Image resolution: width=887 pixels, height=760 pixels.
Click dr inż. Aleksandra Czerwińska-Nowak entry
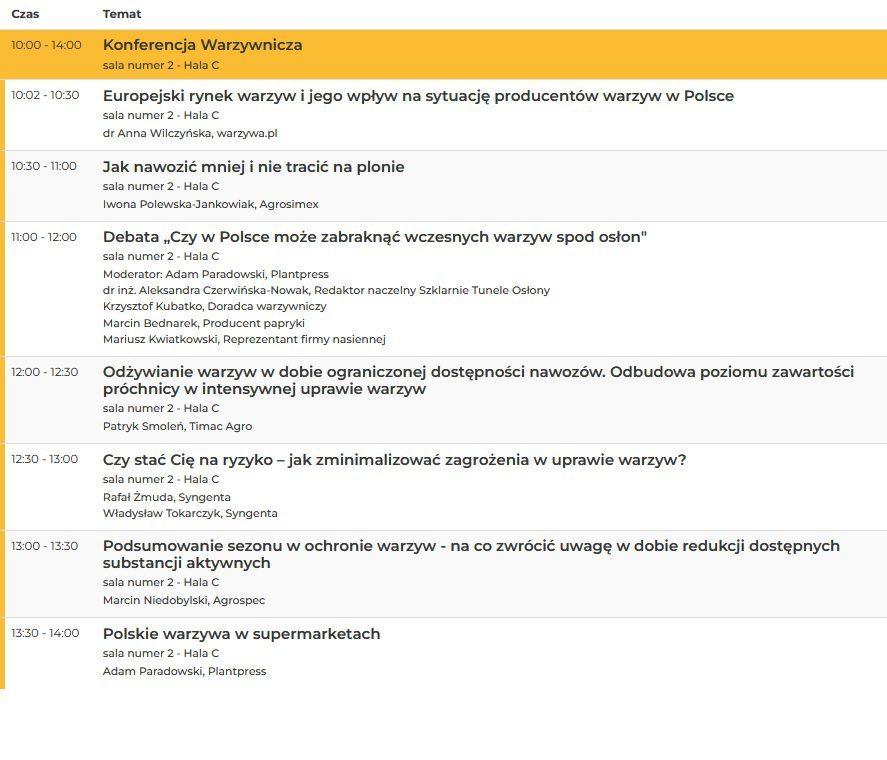point(326,290)
